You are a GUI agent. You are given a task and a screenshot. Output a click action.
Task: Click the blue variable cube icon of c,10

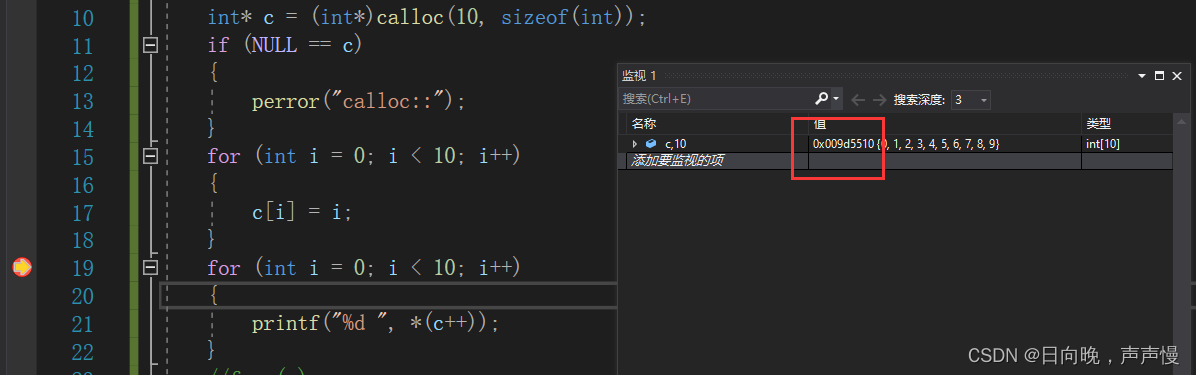(x=651, y=143)
